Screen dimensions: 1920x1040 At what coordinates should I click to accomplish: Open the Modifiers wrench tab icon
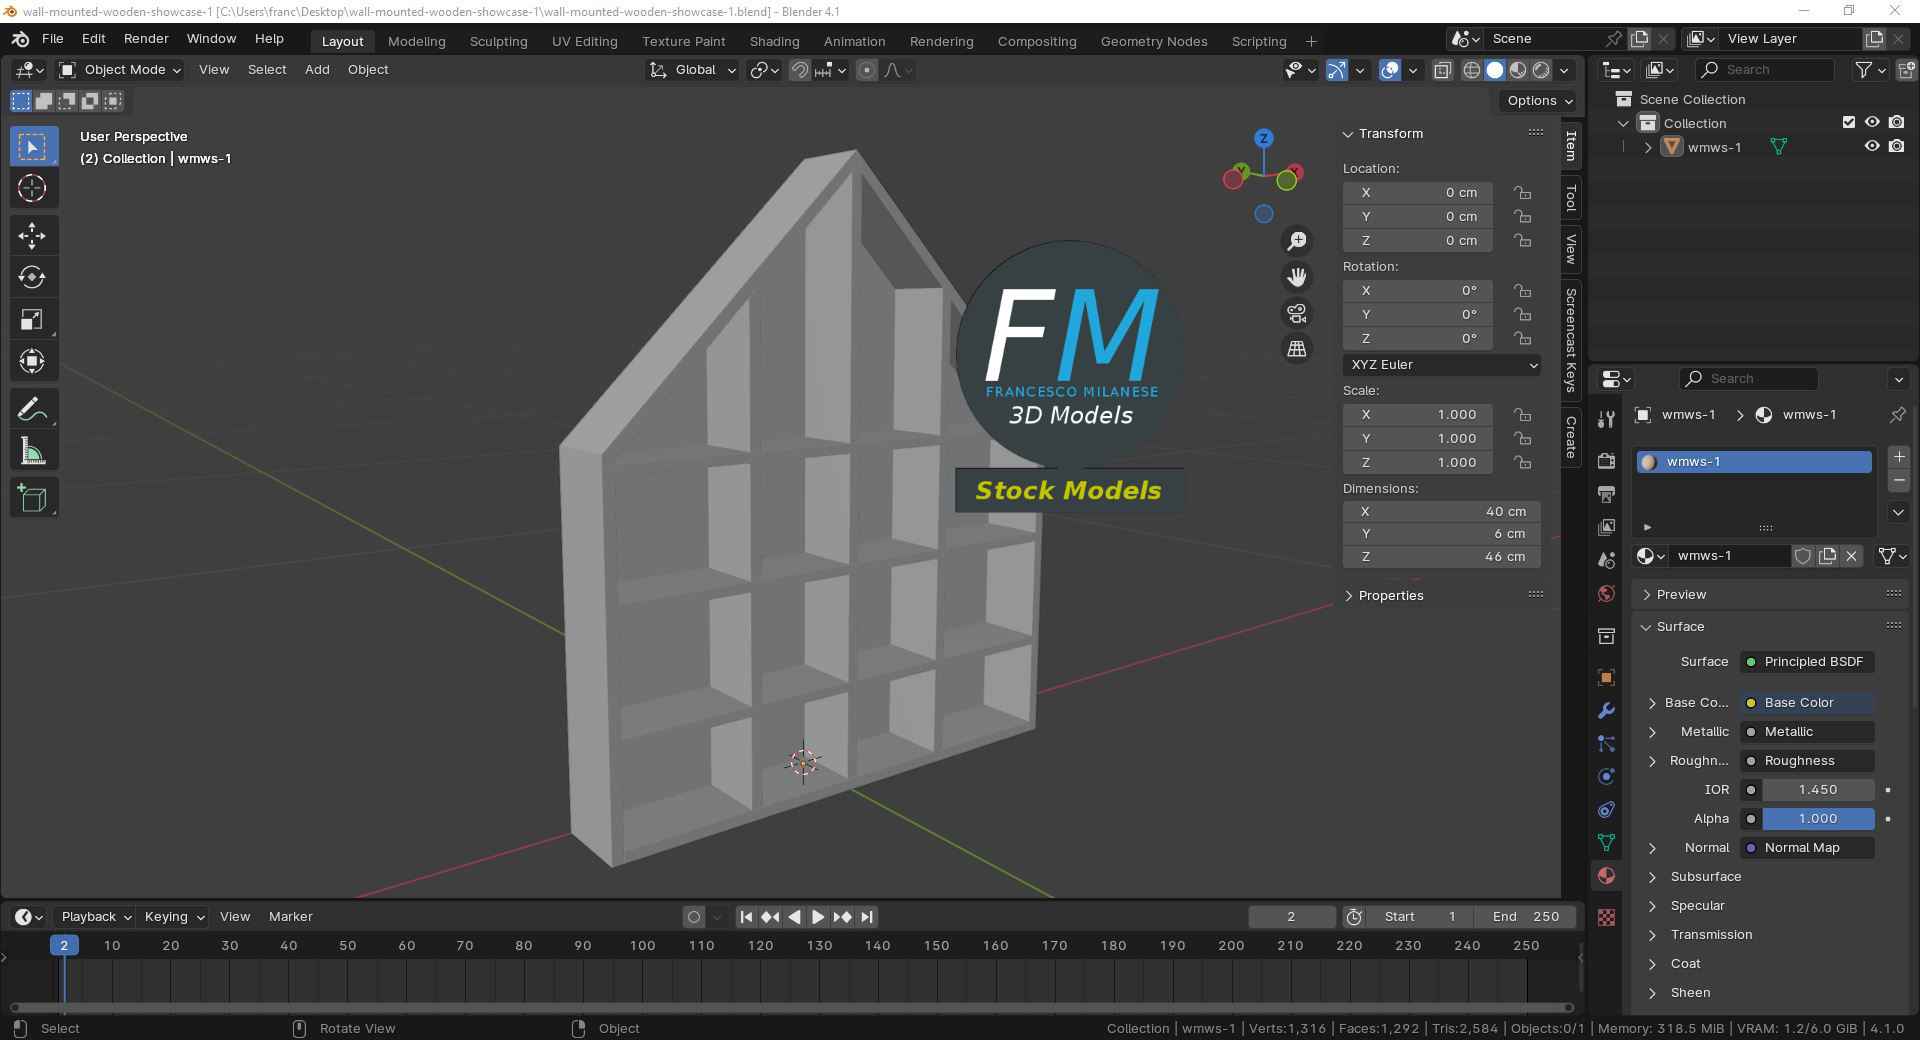pos(1606,710)
